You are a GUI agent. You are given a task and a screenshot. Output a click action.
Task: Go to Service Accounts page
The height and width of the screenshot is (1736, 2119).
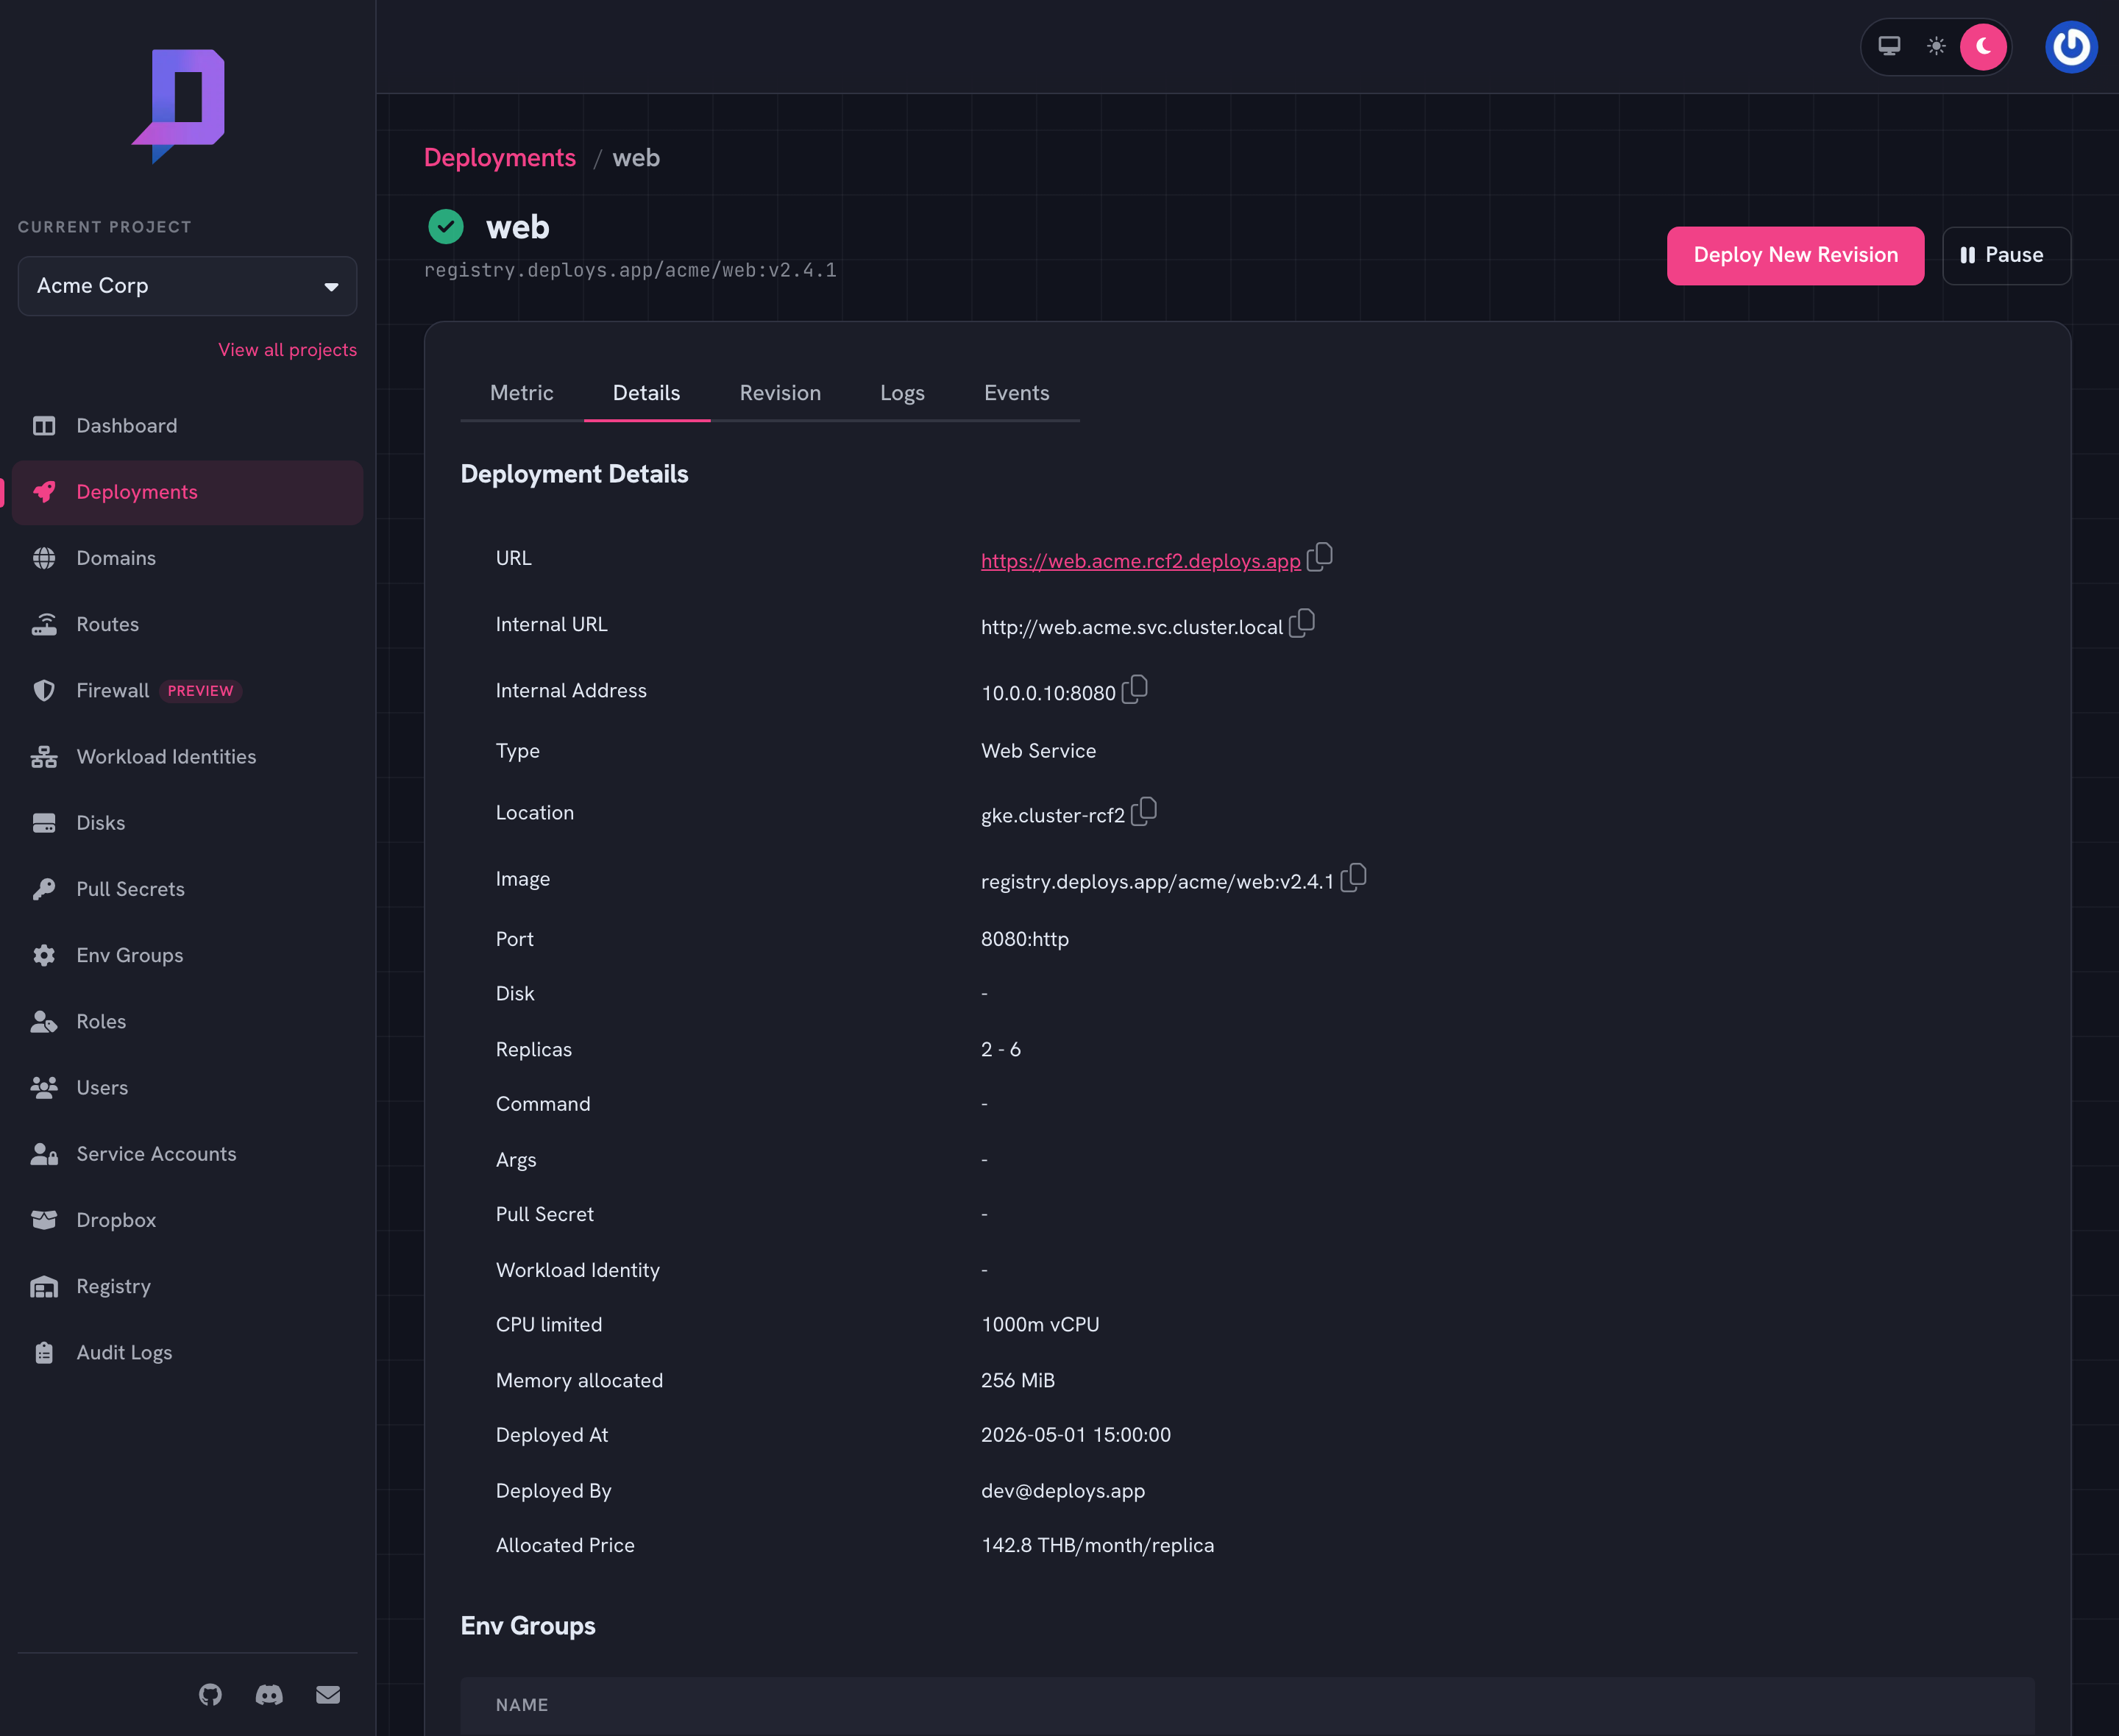pos(187,1154)
